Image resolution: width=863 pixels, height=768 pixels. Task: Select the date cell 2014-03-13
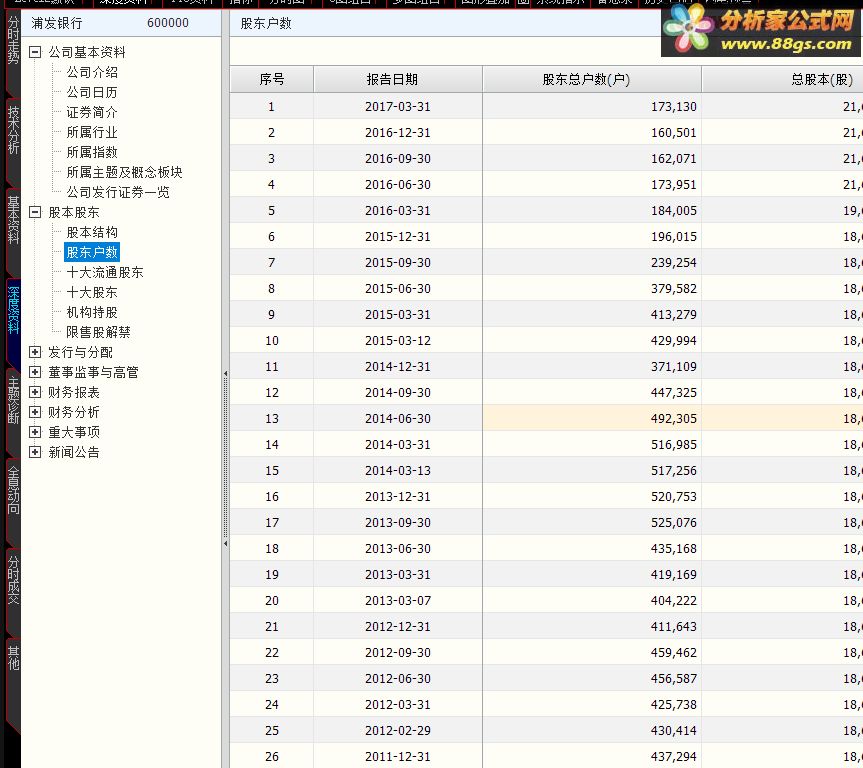(397, 471)
